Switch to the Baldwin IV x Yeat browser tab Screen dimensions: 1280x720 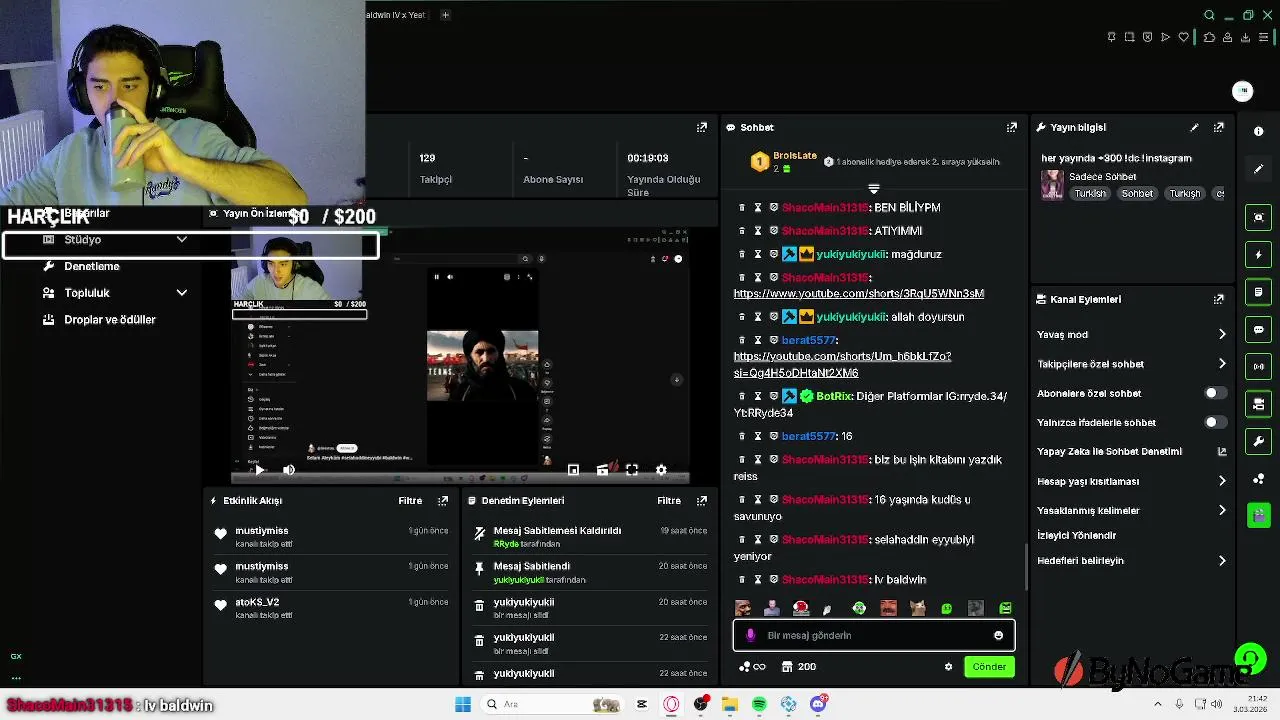[396, 15]
